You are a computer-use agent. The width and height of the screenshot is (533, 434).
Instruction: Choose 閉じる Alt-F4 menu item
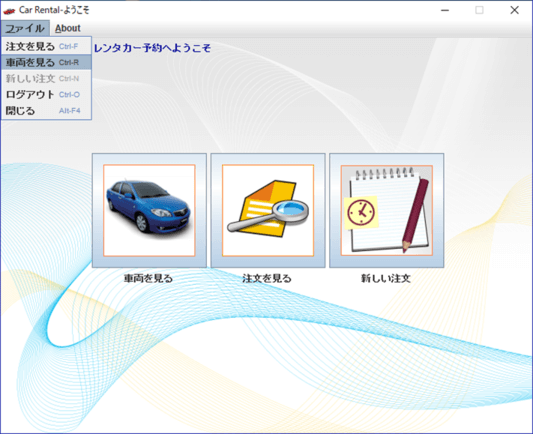click(x=46, y=110)
